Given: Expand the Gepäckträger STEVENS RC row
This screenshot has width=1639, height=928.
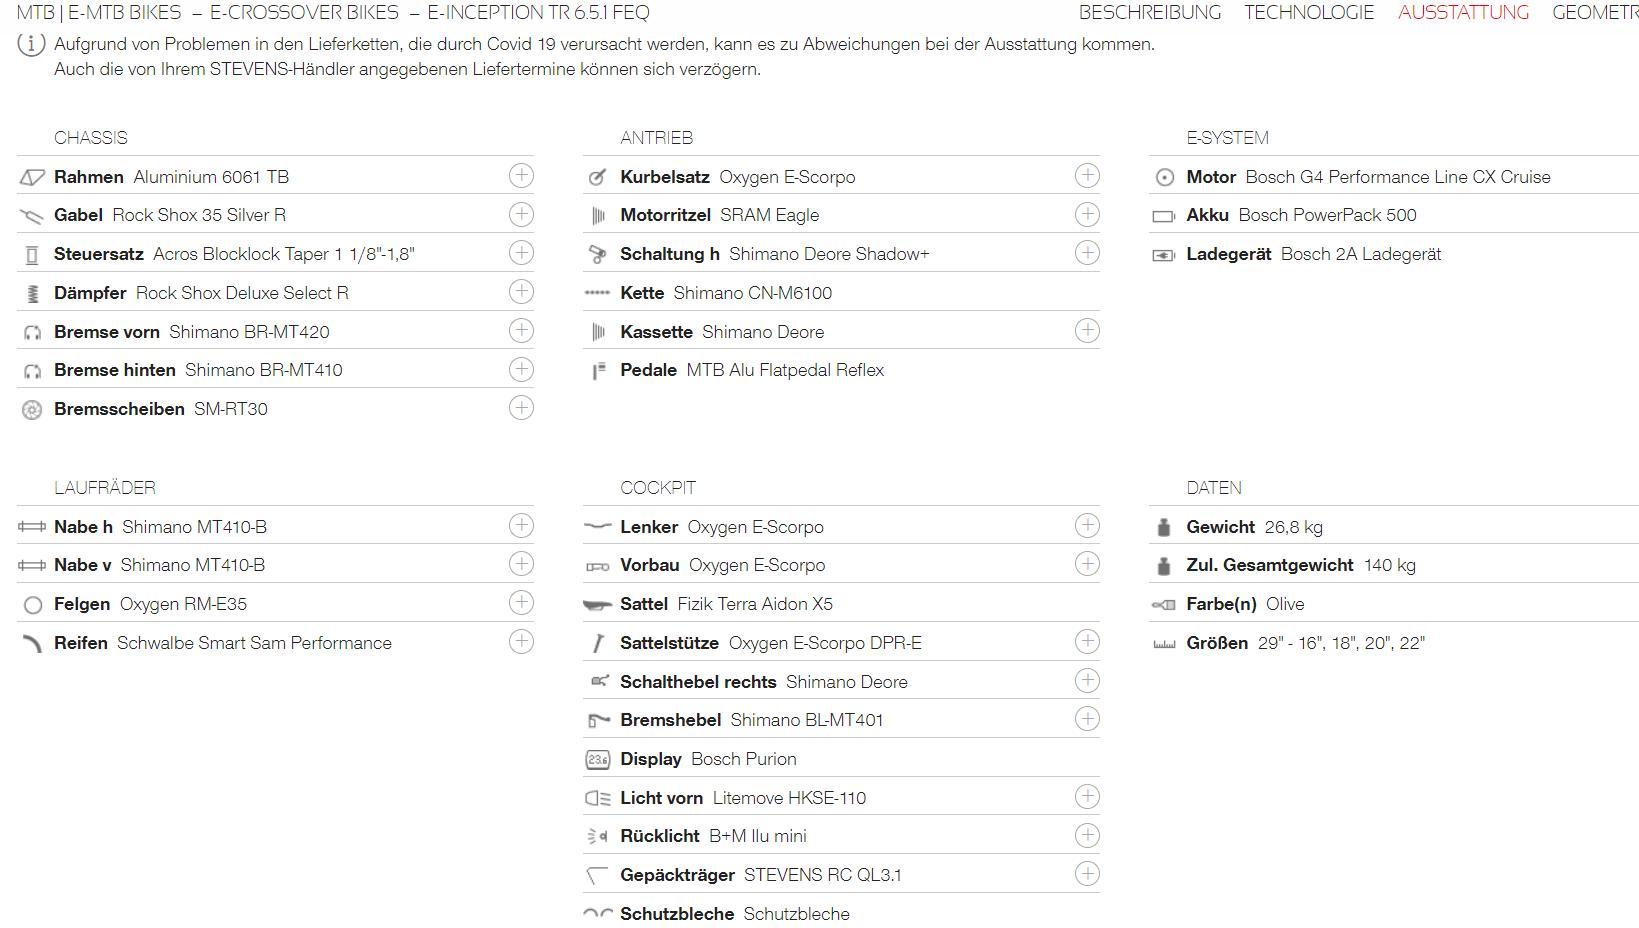Looking at the screenshot, I should tap(1087, 873).
